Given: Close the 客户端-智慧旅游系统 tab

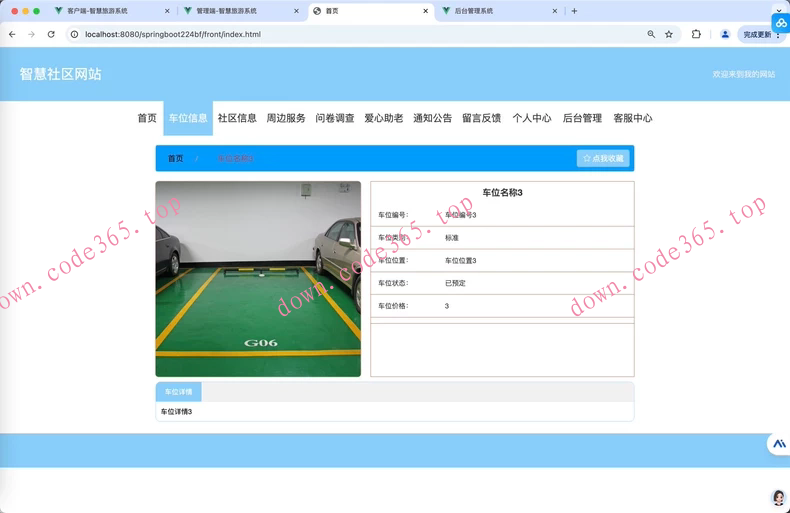Looking at the screenshot, I should [x=167, y=11].
